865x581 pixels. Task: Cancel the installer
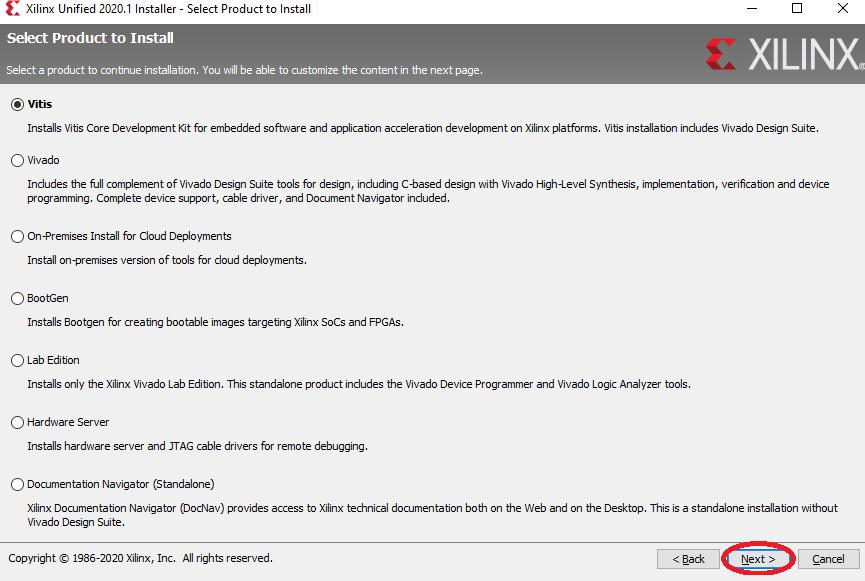[x=828, y=559]
